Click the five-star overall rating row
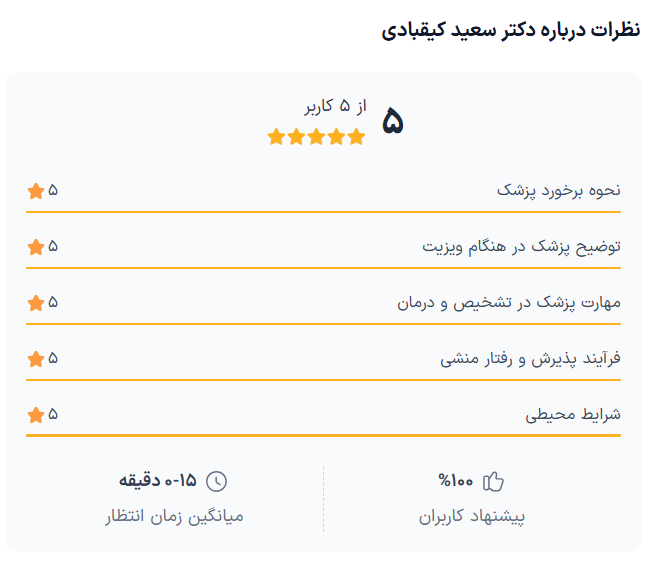Image resolution: width=655 pixels, height=563 pixels. tap(317, 137)
